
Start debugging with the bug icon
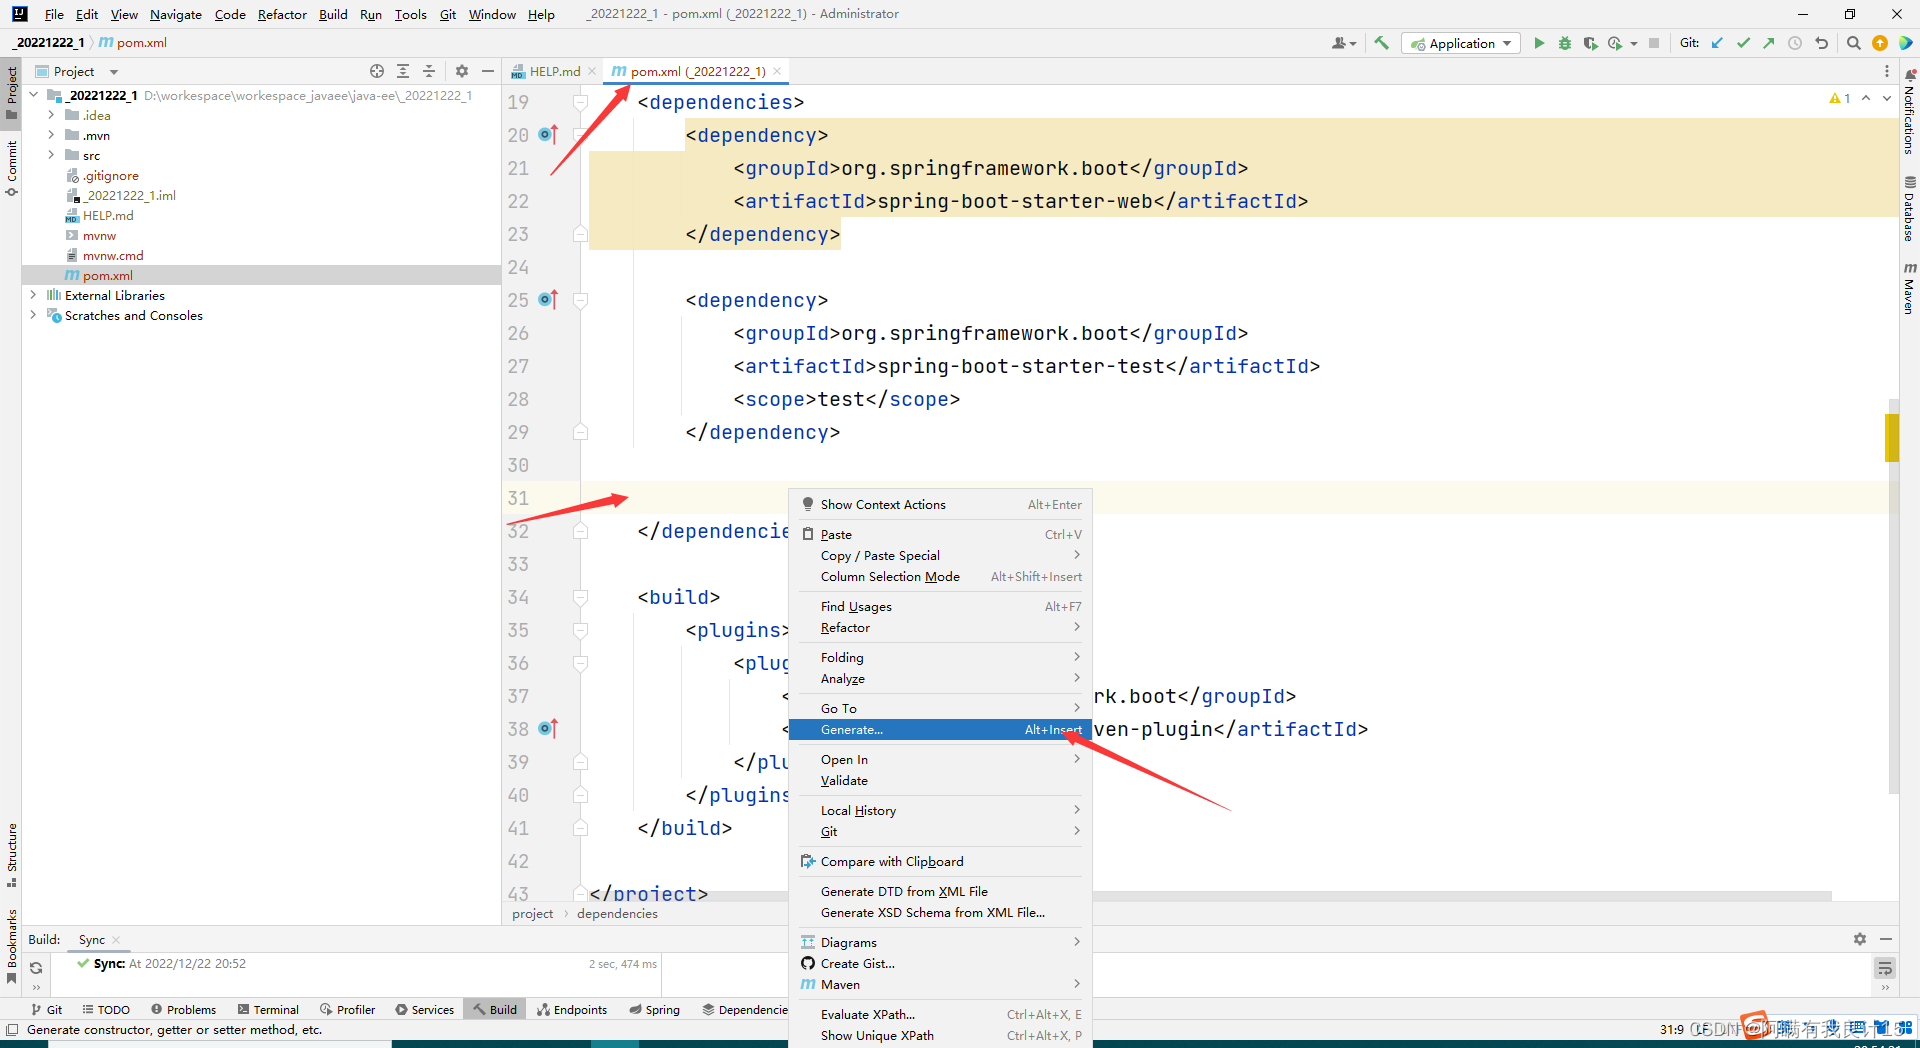coord(1565,43)
